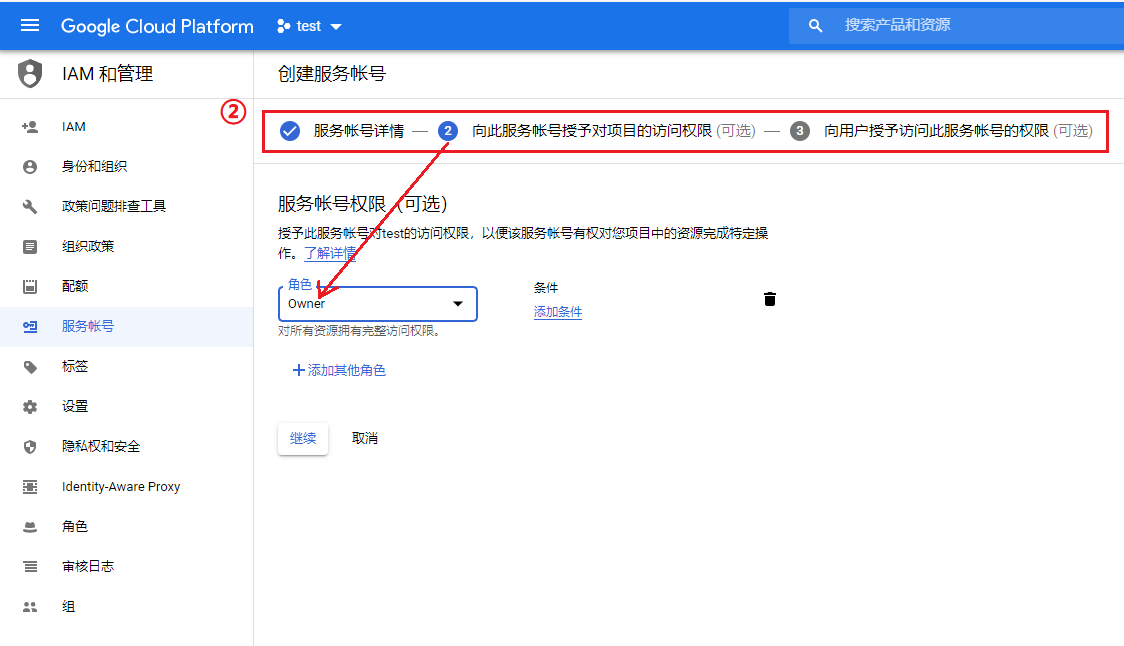Jump to step 3 of the wizard
The image size is (1124, 646).
[799, 130]
